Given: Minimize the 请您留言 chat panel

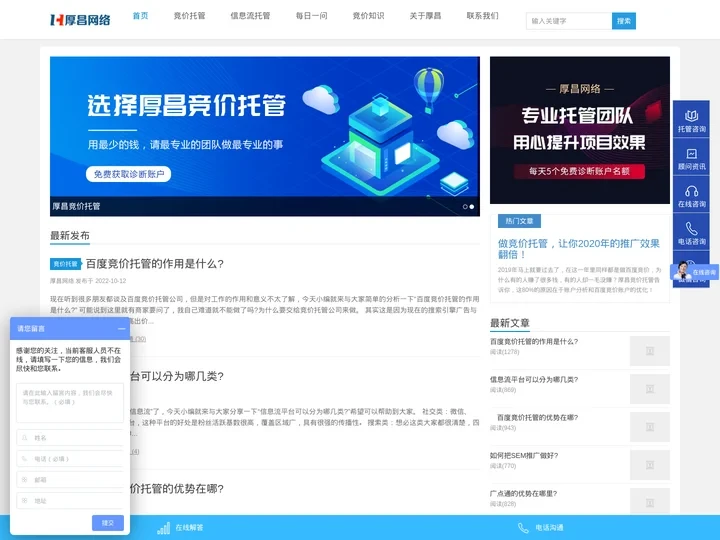Looking at the screenshot, I should pyautogui.click(x=121, y=329).
